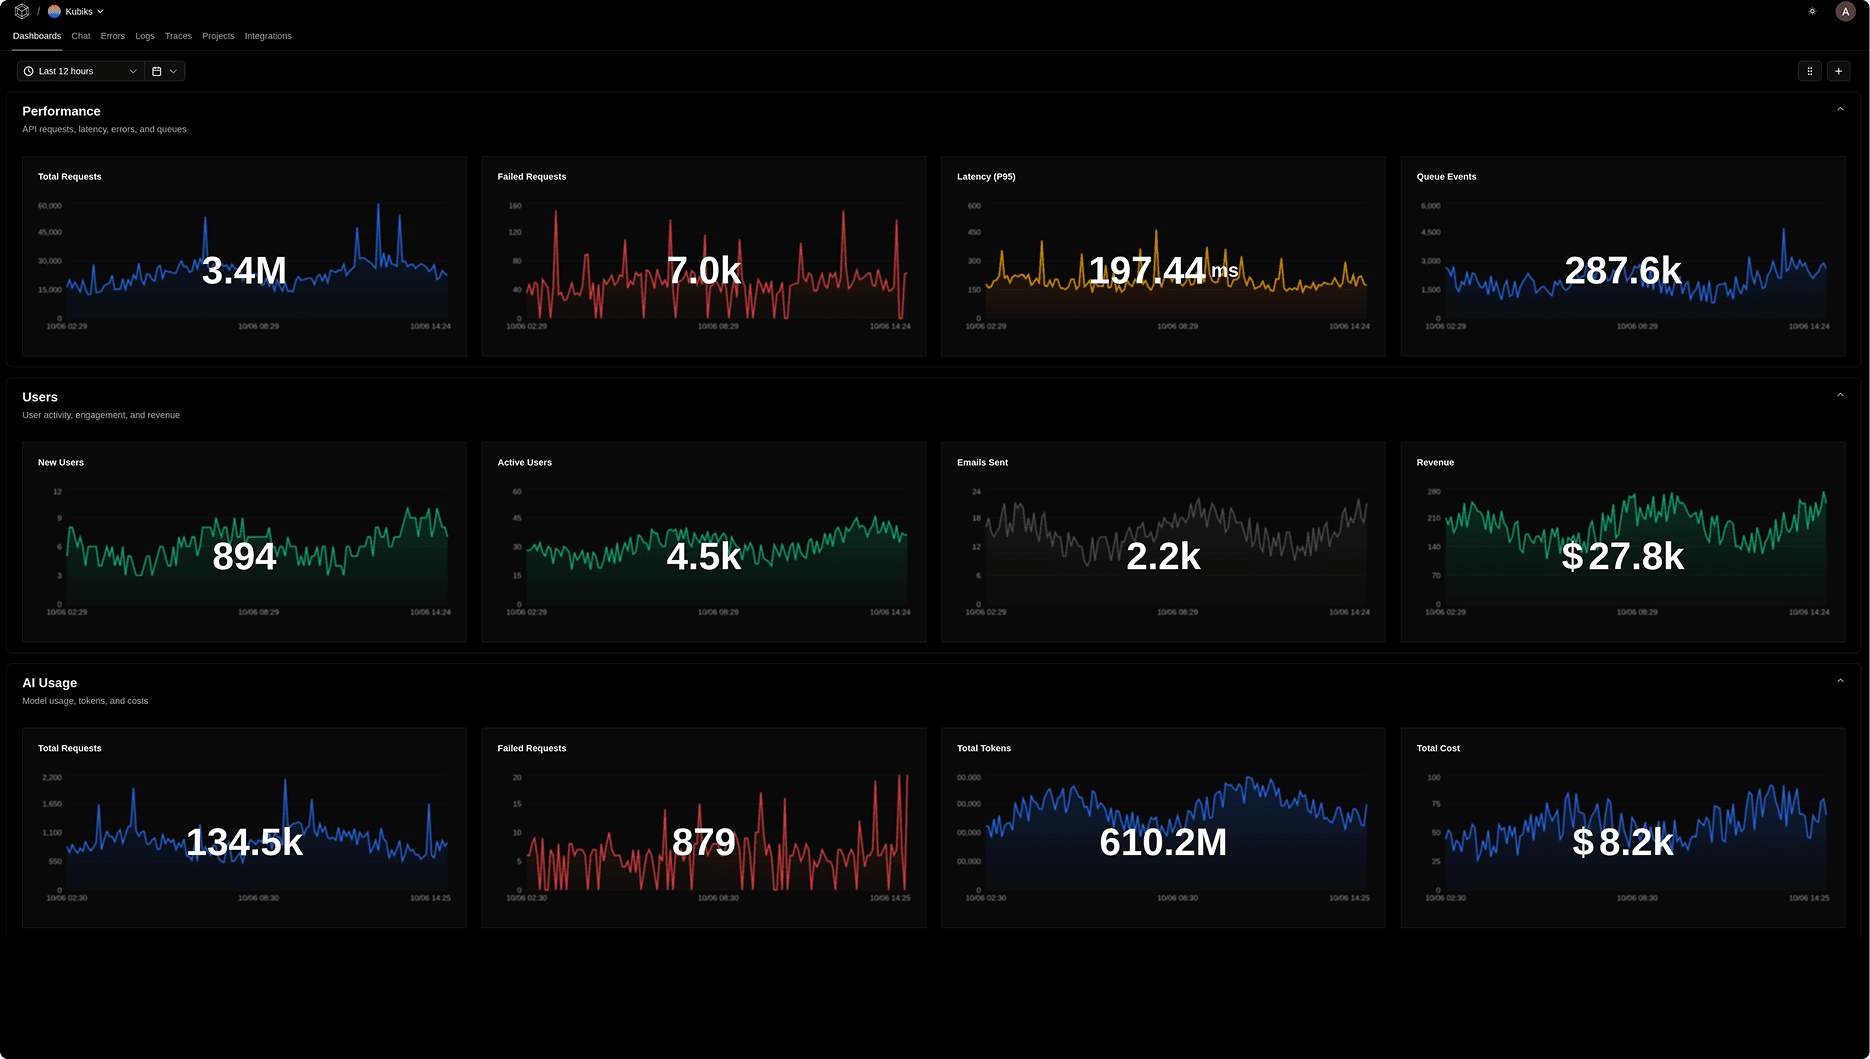Open the Chat tab
The width and height of the screenshot is (1870, 1059).
pos(81,36)
